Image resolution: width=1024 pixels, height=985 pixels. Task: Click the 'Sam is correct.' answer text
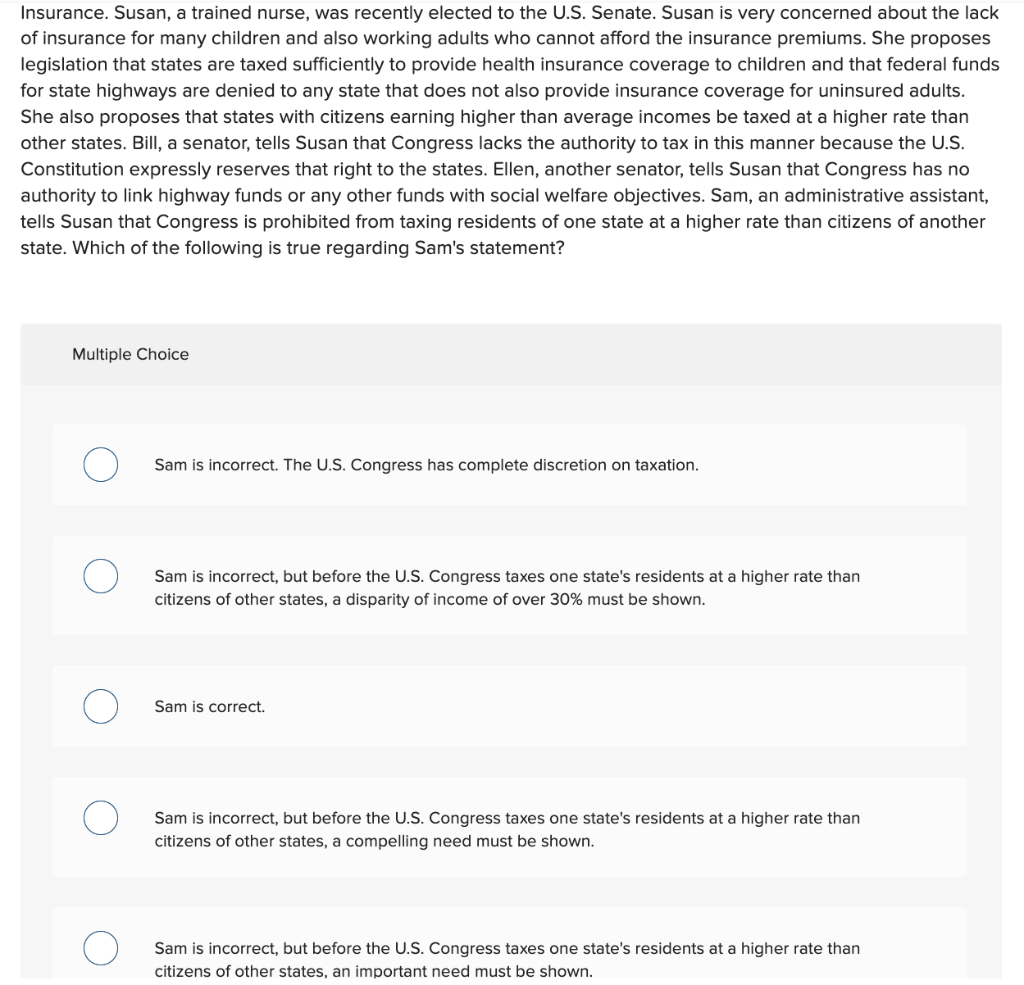[x=210, y=707]
